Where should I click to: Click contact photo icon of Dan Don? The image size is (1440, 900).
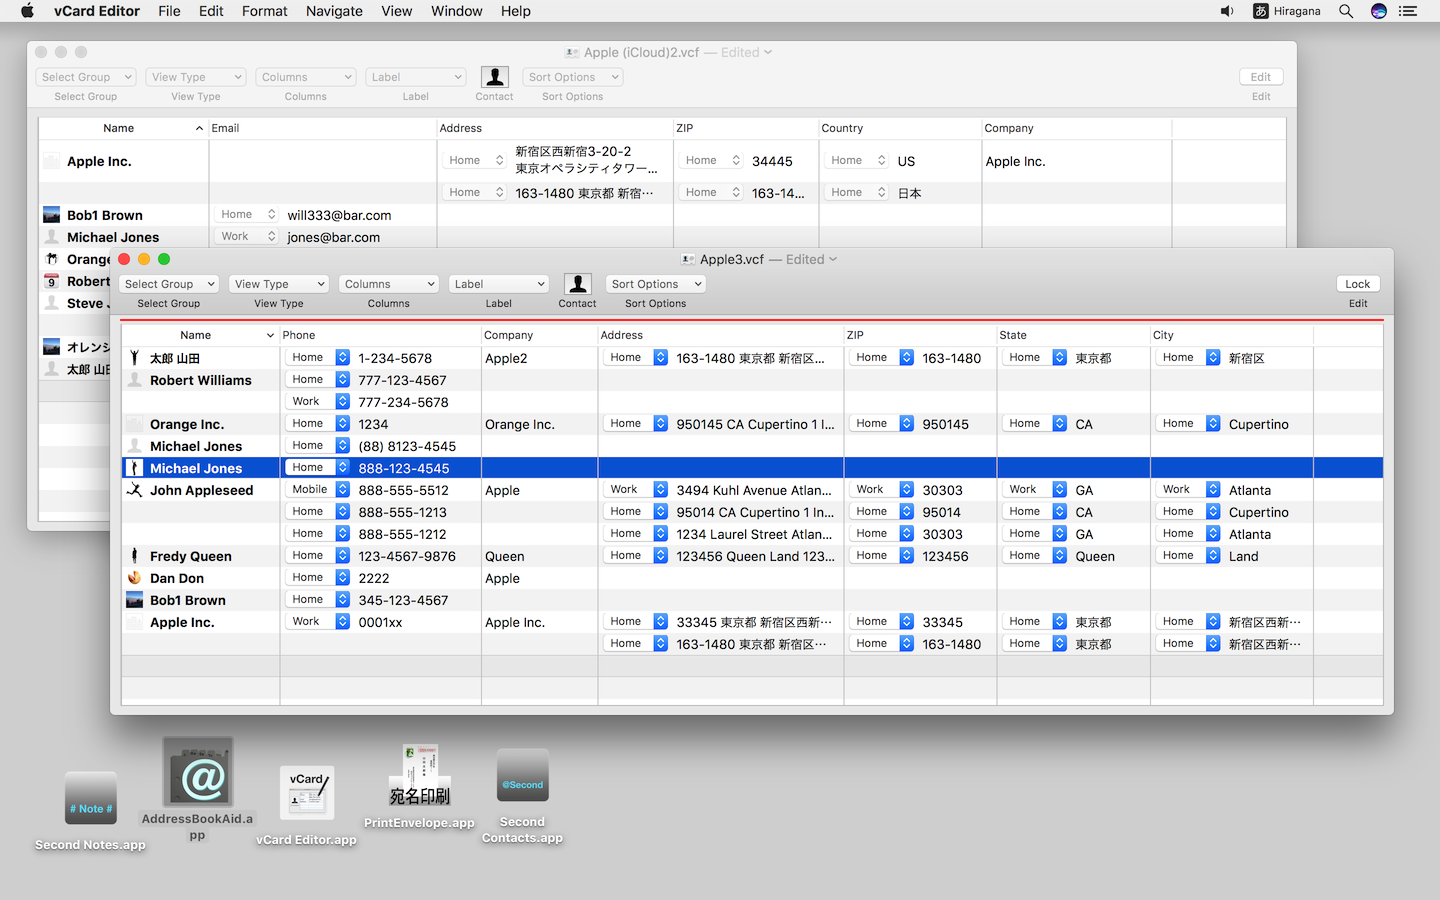[134, 578]
